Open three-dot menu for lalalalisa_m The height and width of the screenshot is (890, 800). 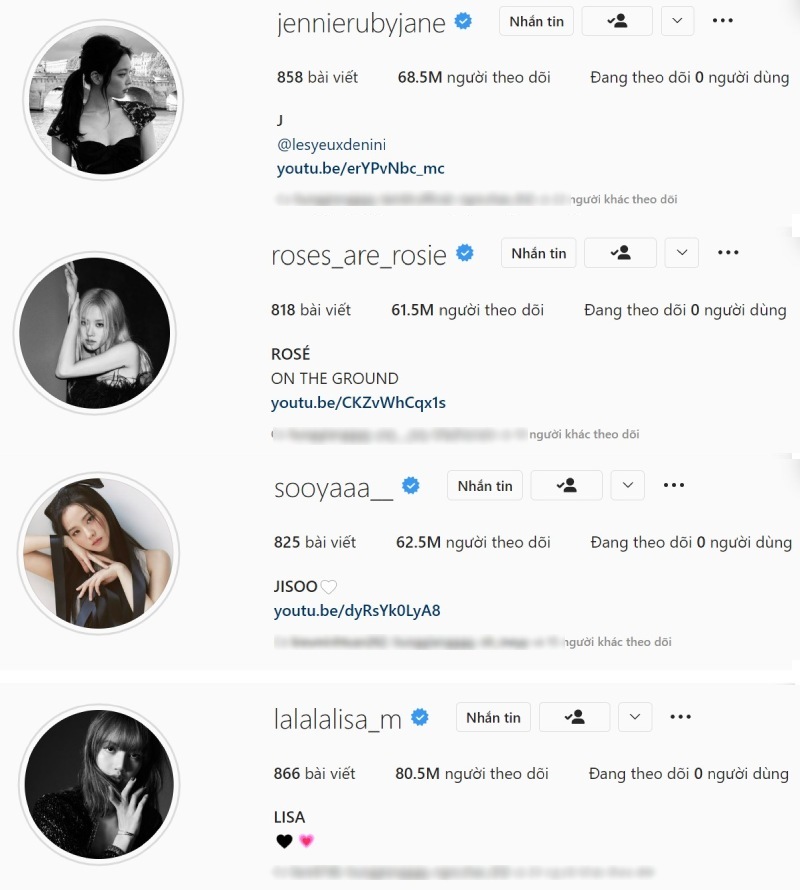(680, 717)
